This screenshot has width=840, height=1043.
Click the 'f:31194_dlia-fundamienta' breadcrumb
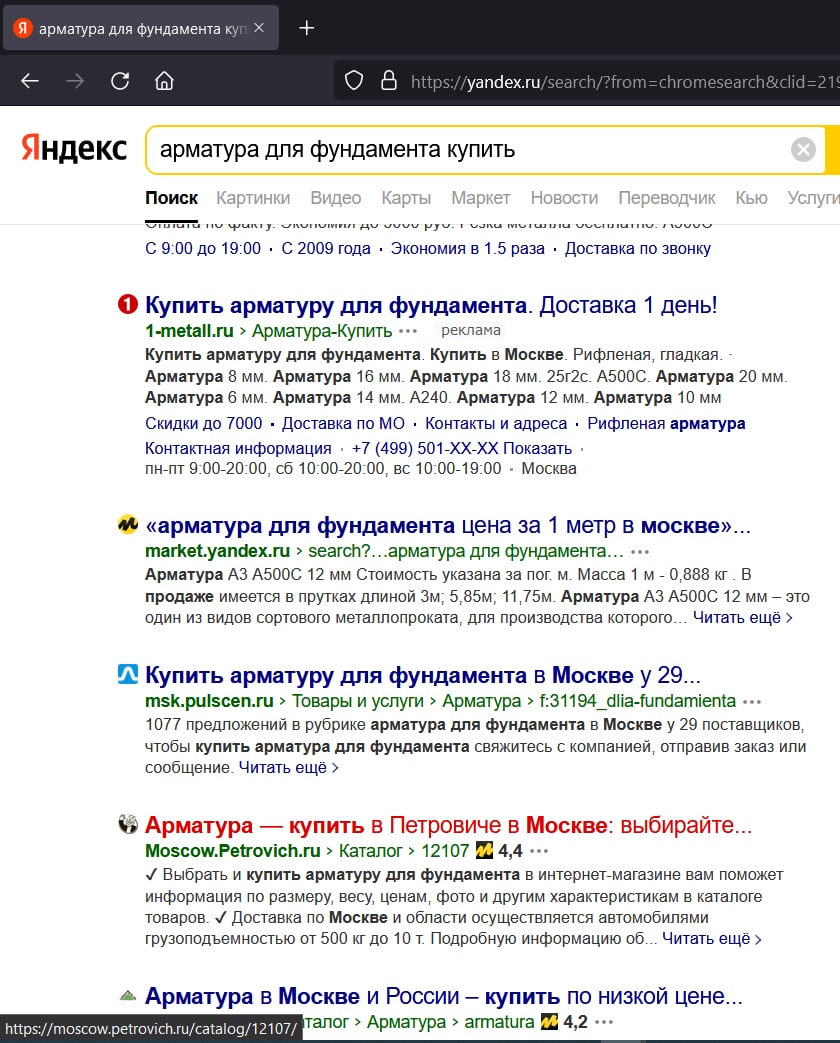pyautogui.click(x=638, y=701)
